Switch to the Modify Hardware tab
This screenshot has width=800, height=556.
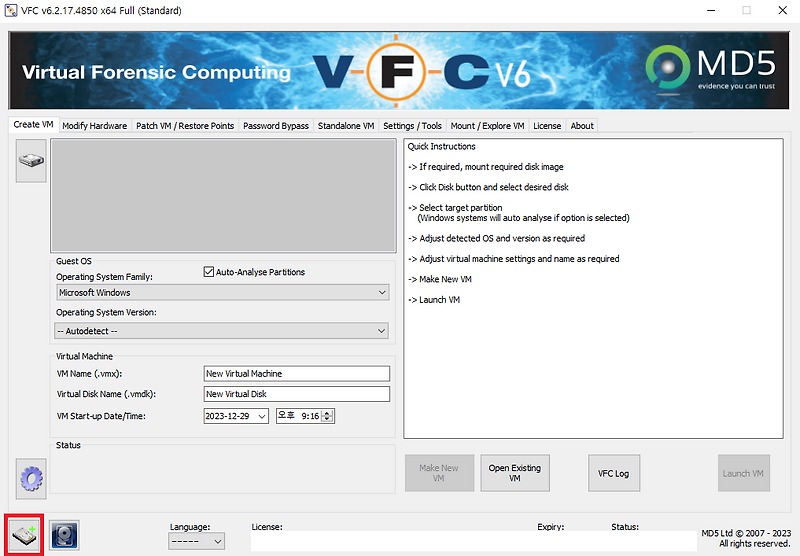pyautogui.click(x=94, y=125)
